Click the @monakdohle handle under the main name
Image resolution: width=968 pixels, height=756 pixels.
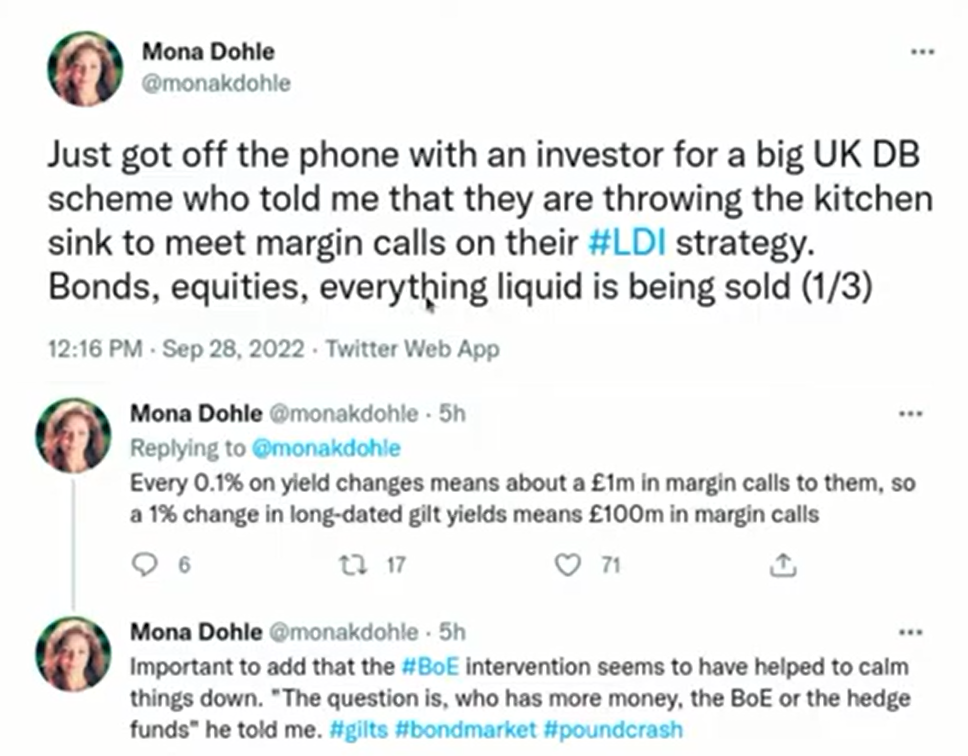[216, 83]
